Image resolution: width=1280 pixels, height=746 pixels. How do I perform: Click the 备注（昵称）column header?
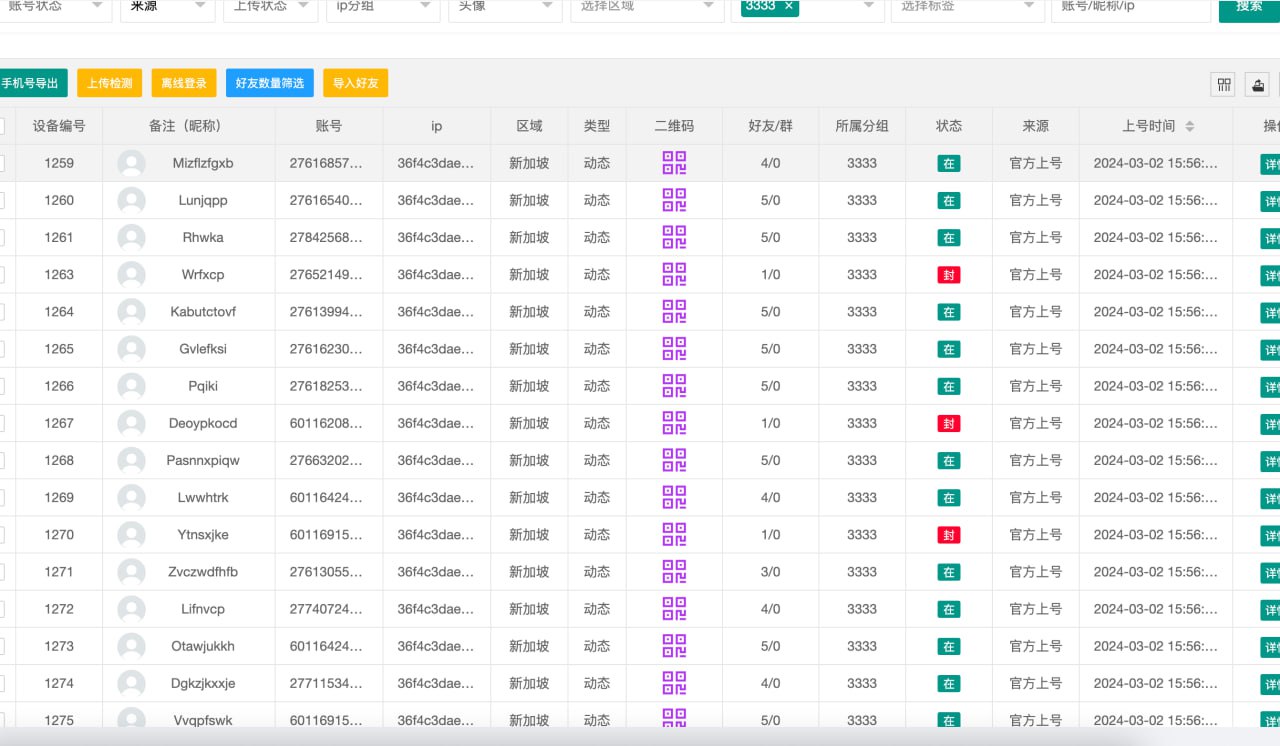pyautogui.click(x=189, y=126)
